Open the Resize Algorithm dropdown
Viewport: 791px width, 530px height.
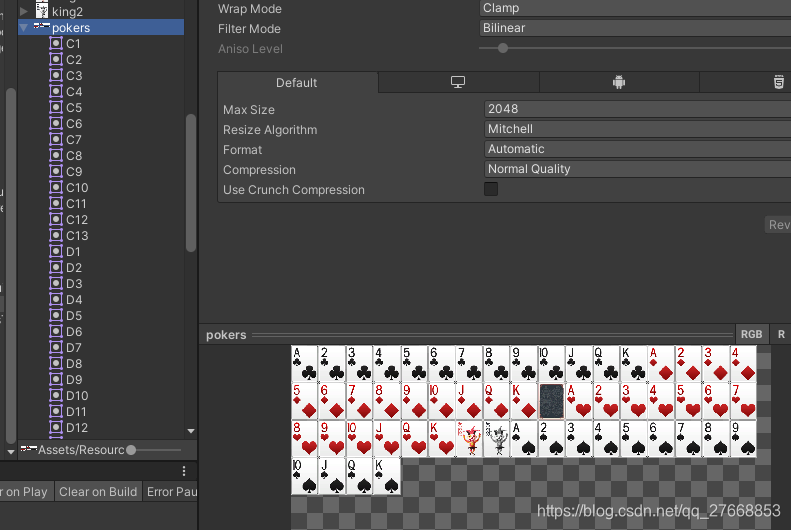[x=637, y=129]
